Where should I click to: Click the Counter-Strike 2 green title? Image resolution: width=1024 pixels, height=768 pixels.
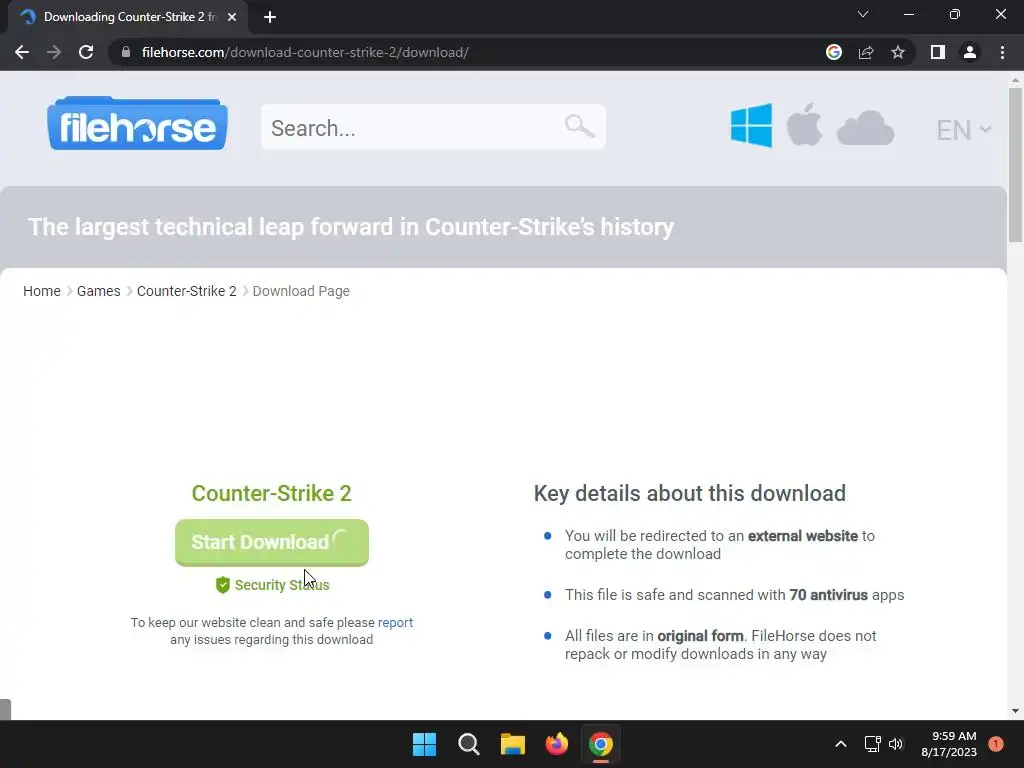tap(272, 494)
